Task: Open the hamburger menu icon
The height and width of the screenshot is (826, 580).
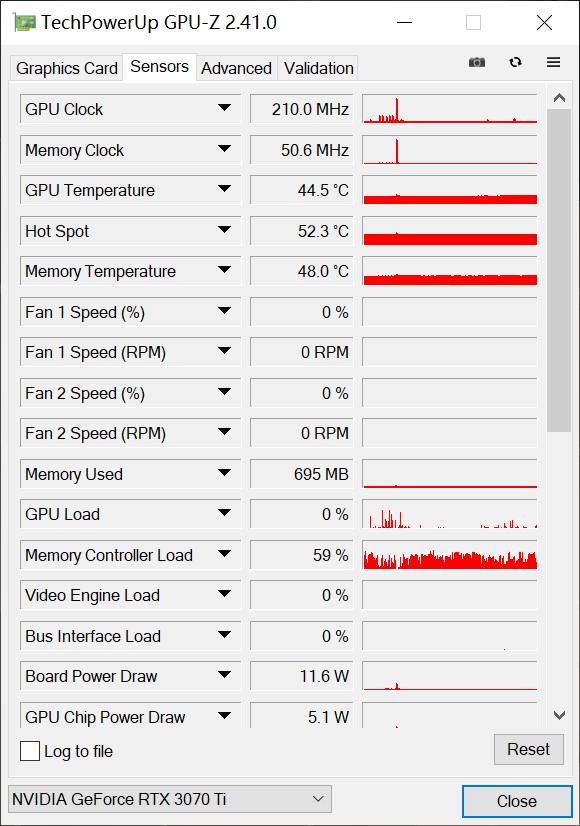Action: 553,62
